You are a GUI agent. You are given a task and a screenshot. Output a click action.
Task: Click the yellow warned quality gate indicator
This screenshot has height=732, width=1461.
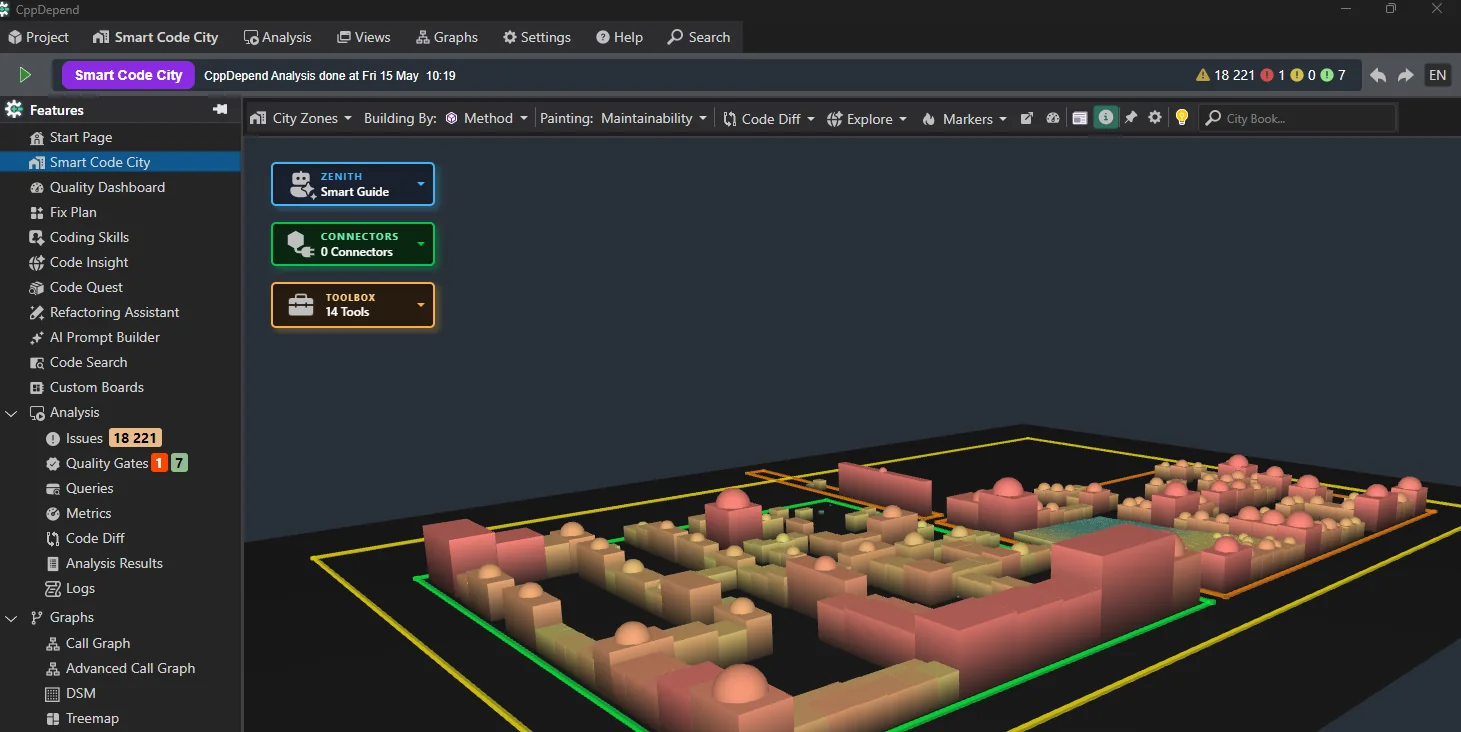tap(1303, 75)
